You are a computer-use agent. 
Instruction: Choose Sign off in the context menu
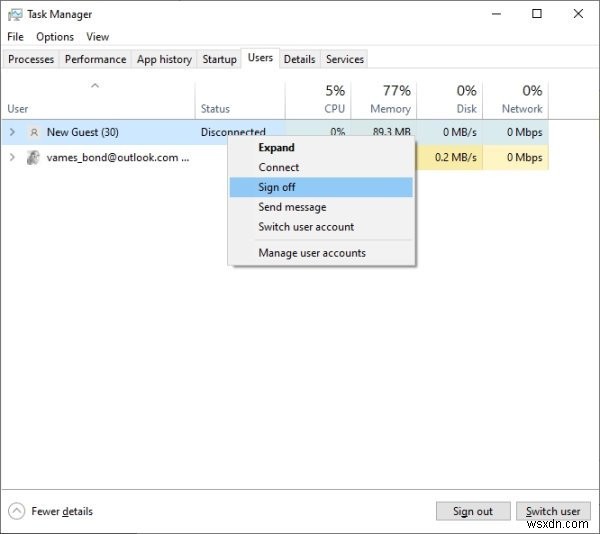321,187
